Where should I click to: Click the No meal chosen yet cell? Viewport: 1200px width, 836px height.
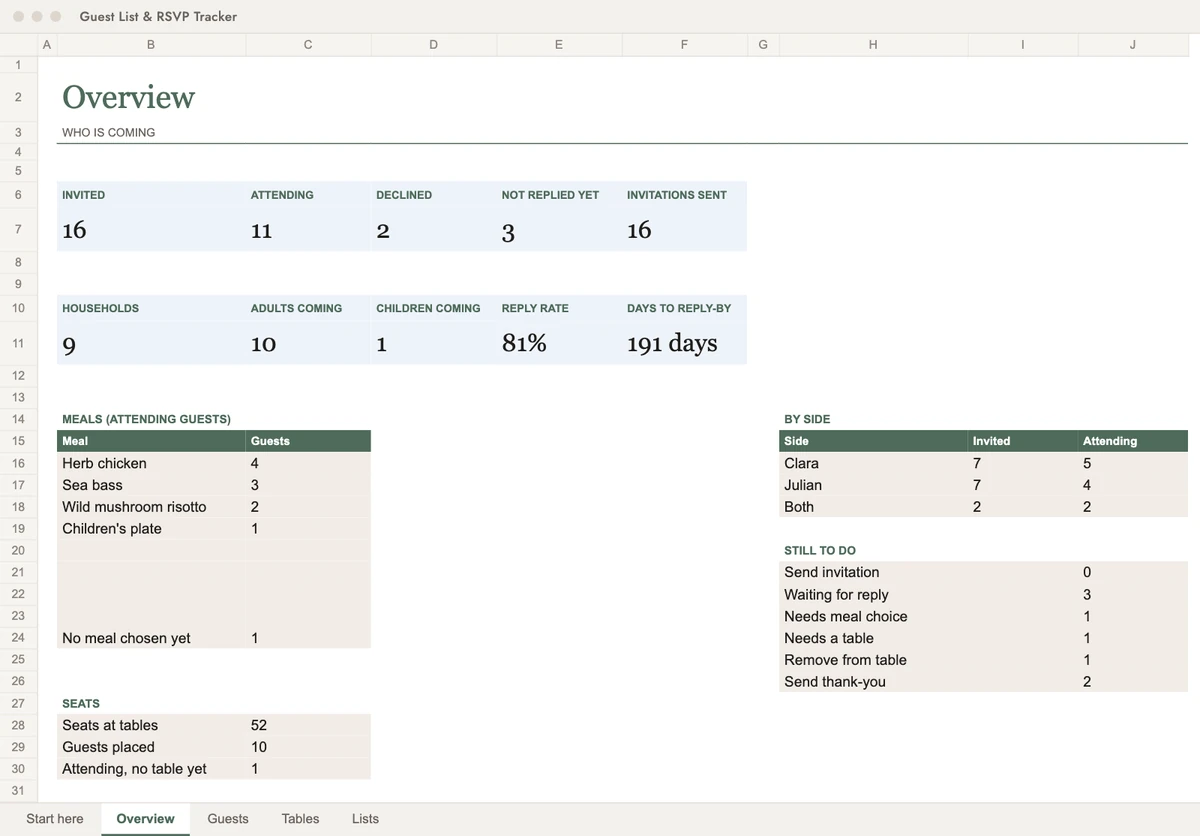coord(151,638)
